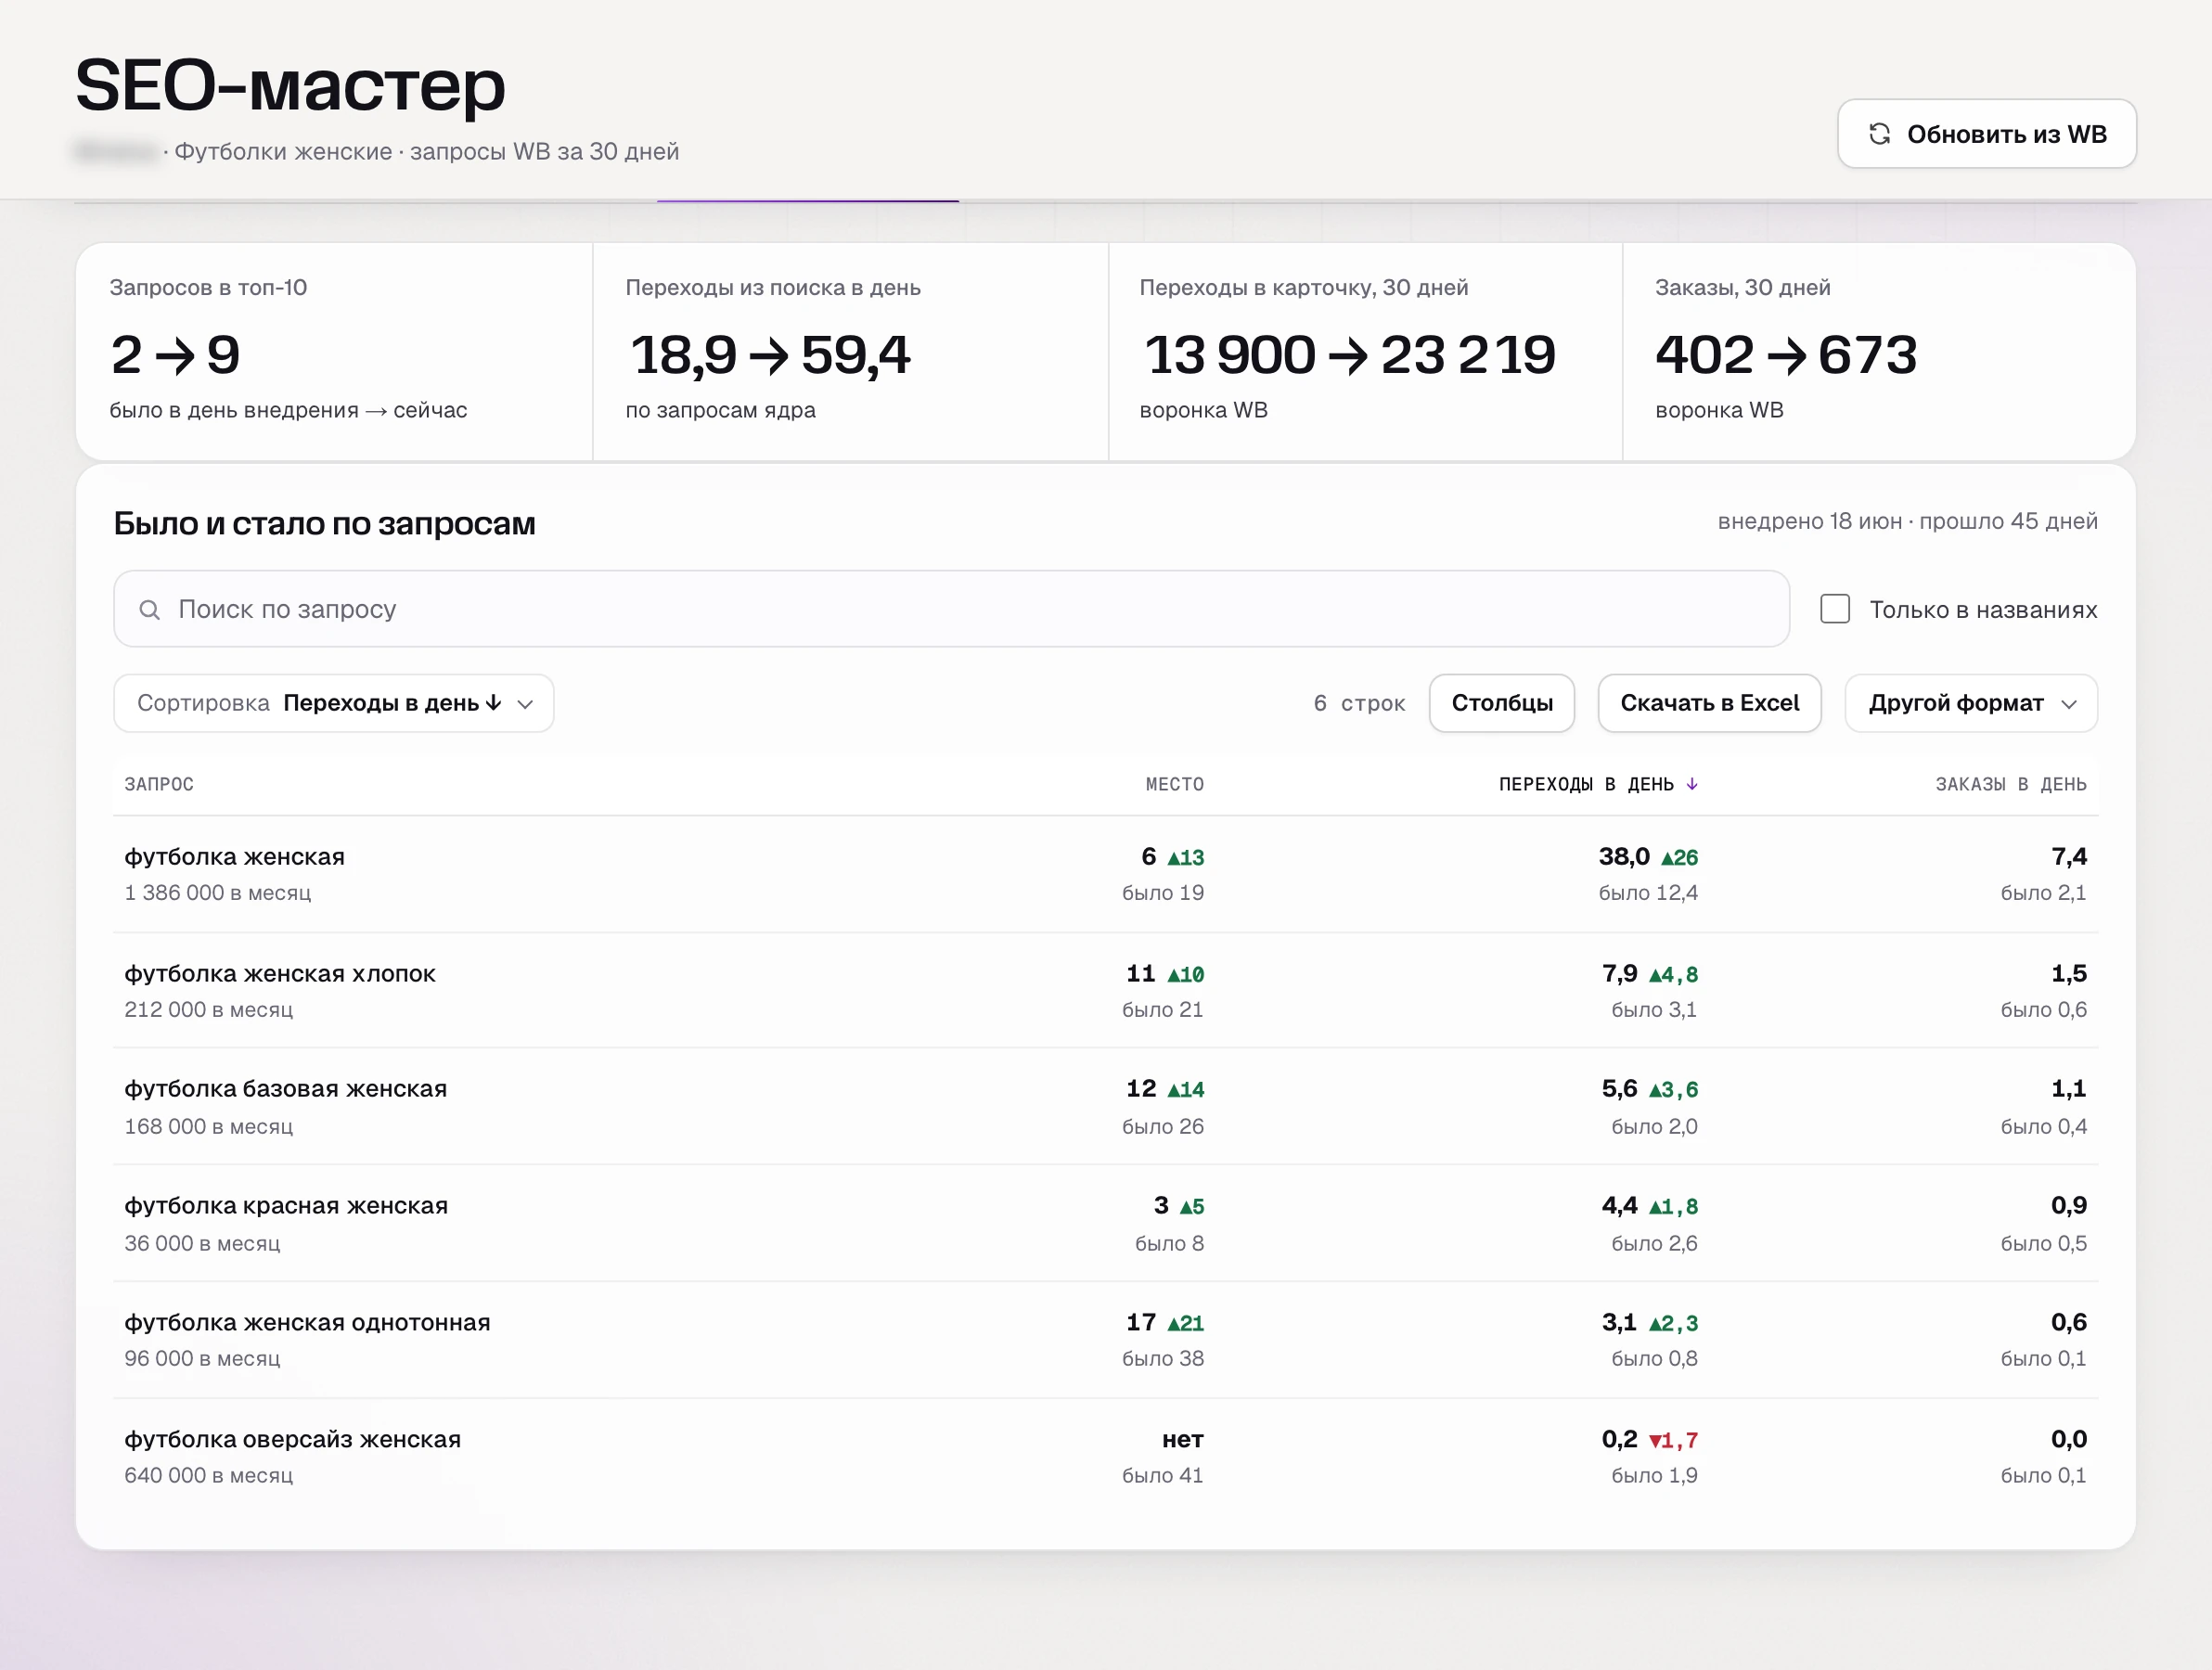Select the row футболка базовая женская

tap(1105, 1106)
